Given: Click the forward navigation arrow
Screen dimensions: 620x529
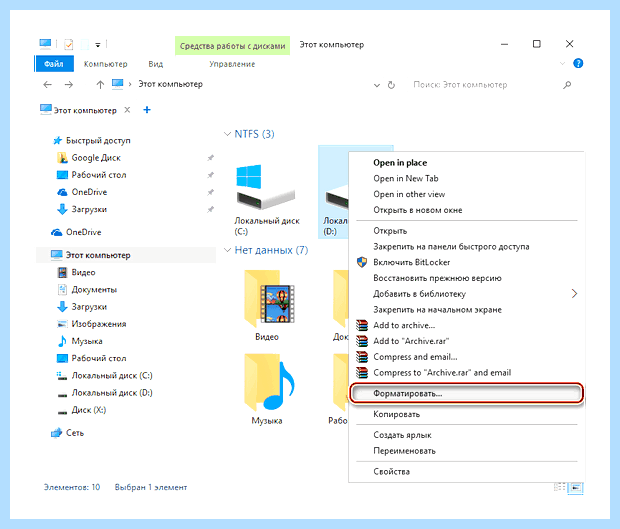Looking at the screenshot, I should tap(69, 85).
